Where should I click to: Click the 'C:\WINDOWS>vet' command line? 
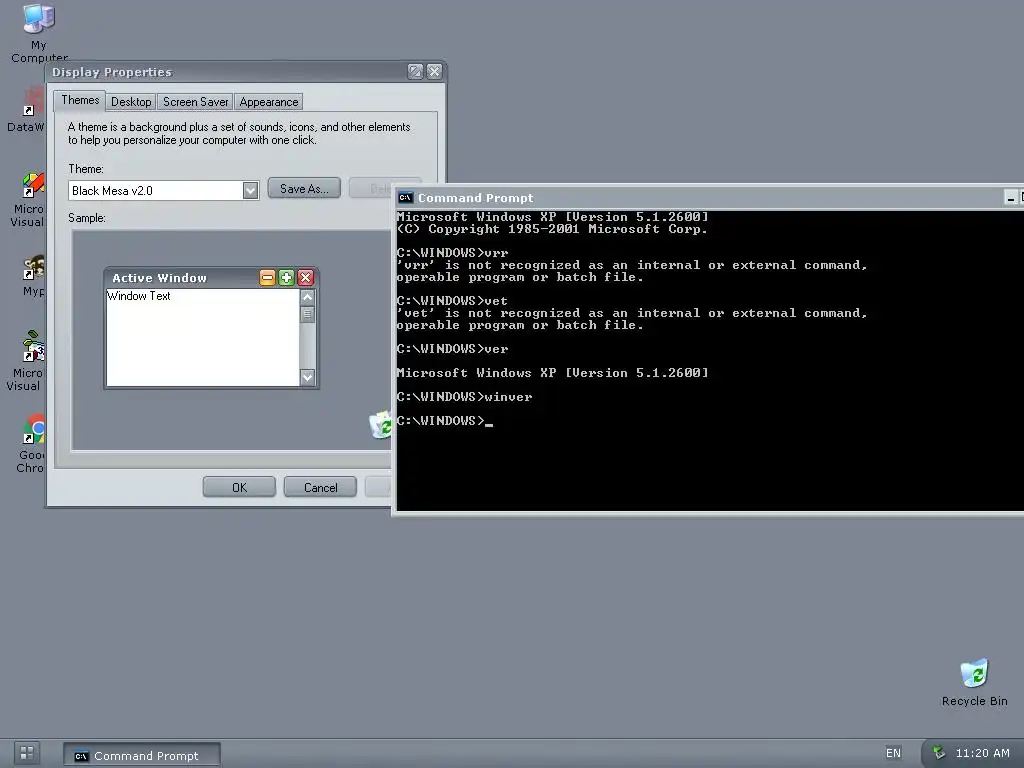452,300
